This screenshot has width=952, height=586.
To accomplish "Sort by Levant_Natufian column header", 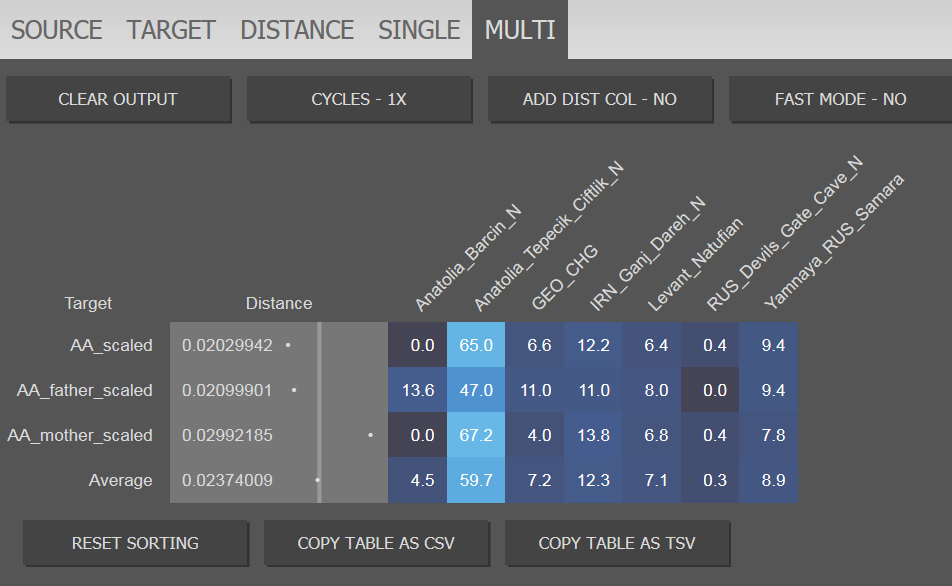I will pos(695,265).
